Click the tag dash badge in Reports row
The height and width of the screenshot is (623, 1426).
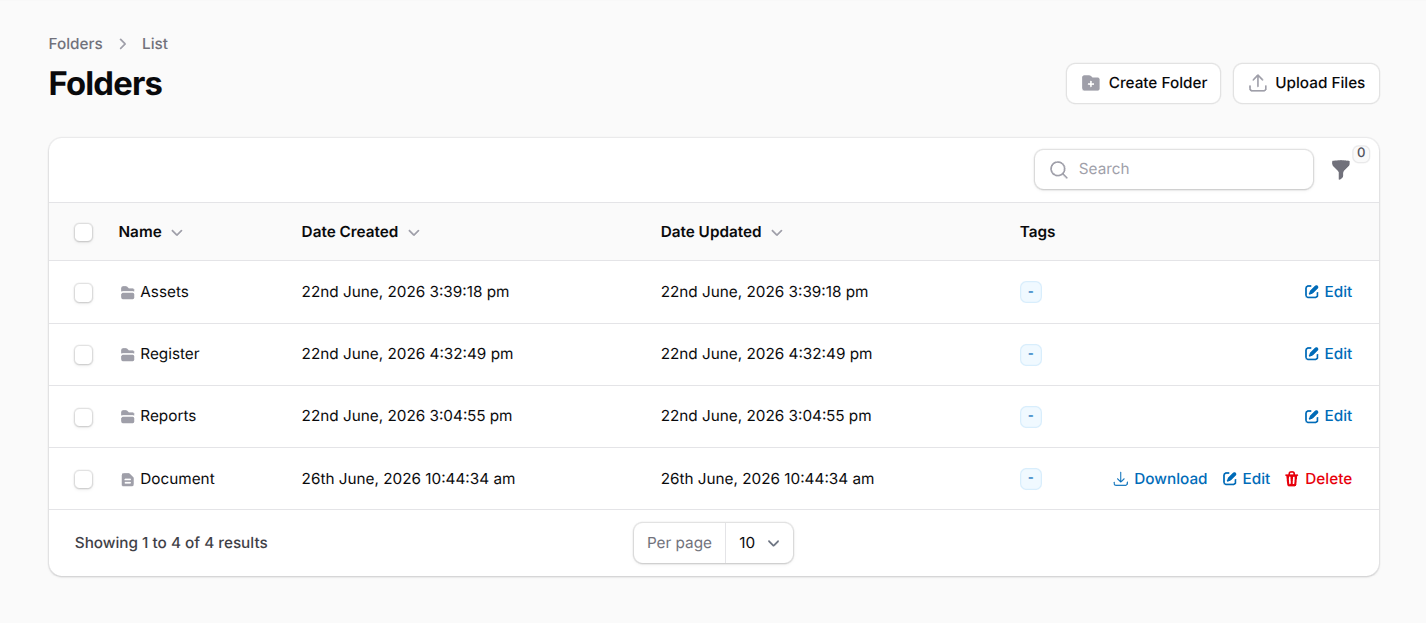click(x=1031, y=416)
